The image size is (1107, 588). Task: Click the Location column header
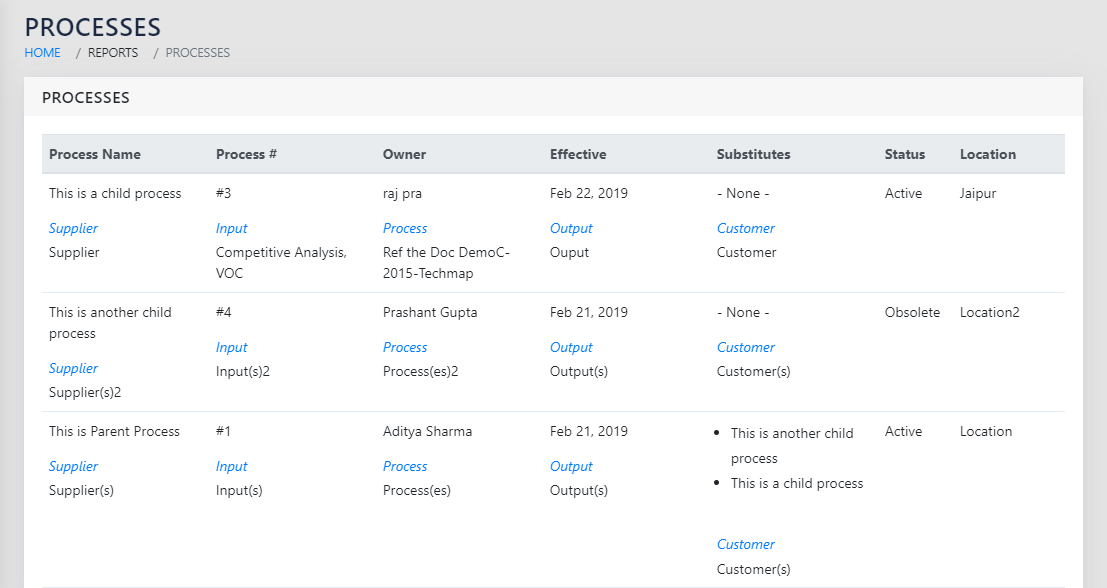(x=987, y=154)
